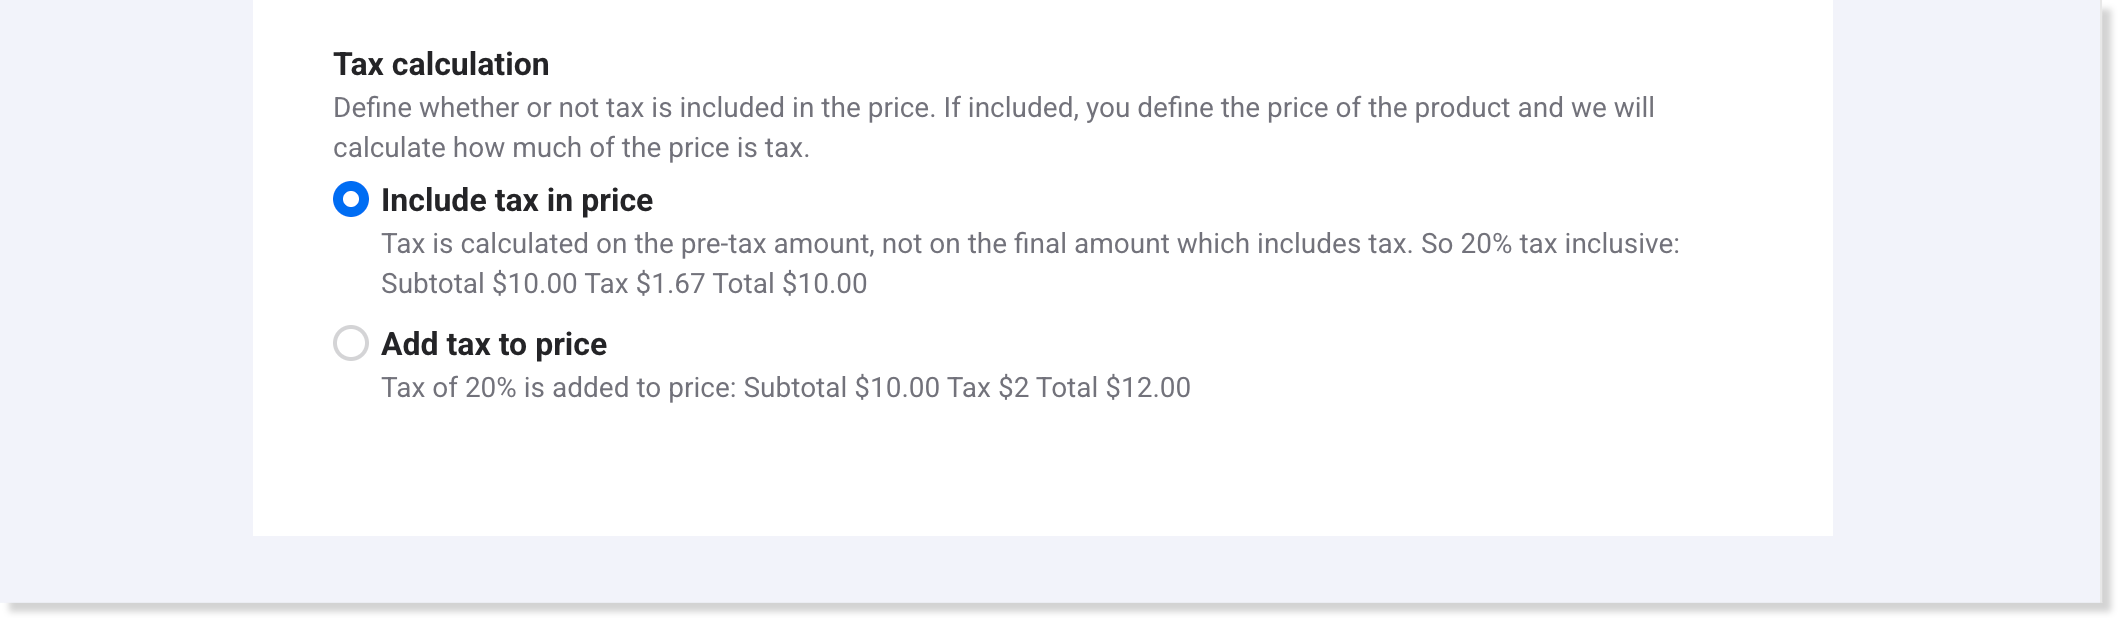Image resolution: width=2118 pixels, height=618 pixels.
Task: Click the lavender background left of the card
Action: (126, 300)
